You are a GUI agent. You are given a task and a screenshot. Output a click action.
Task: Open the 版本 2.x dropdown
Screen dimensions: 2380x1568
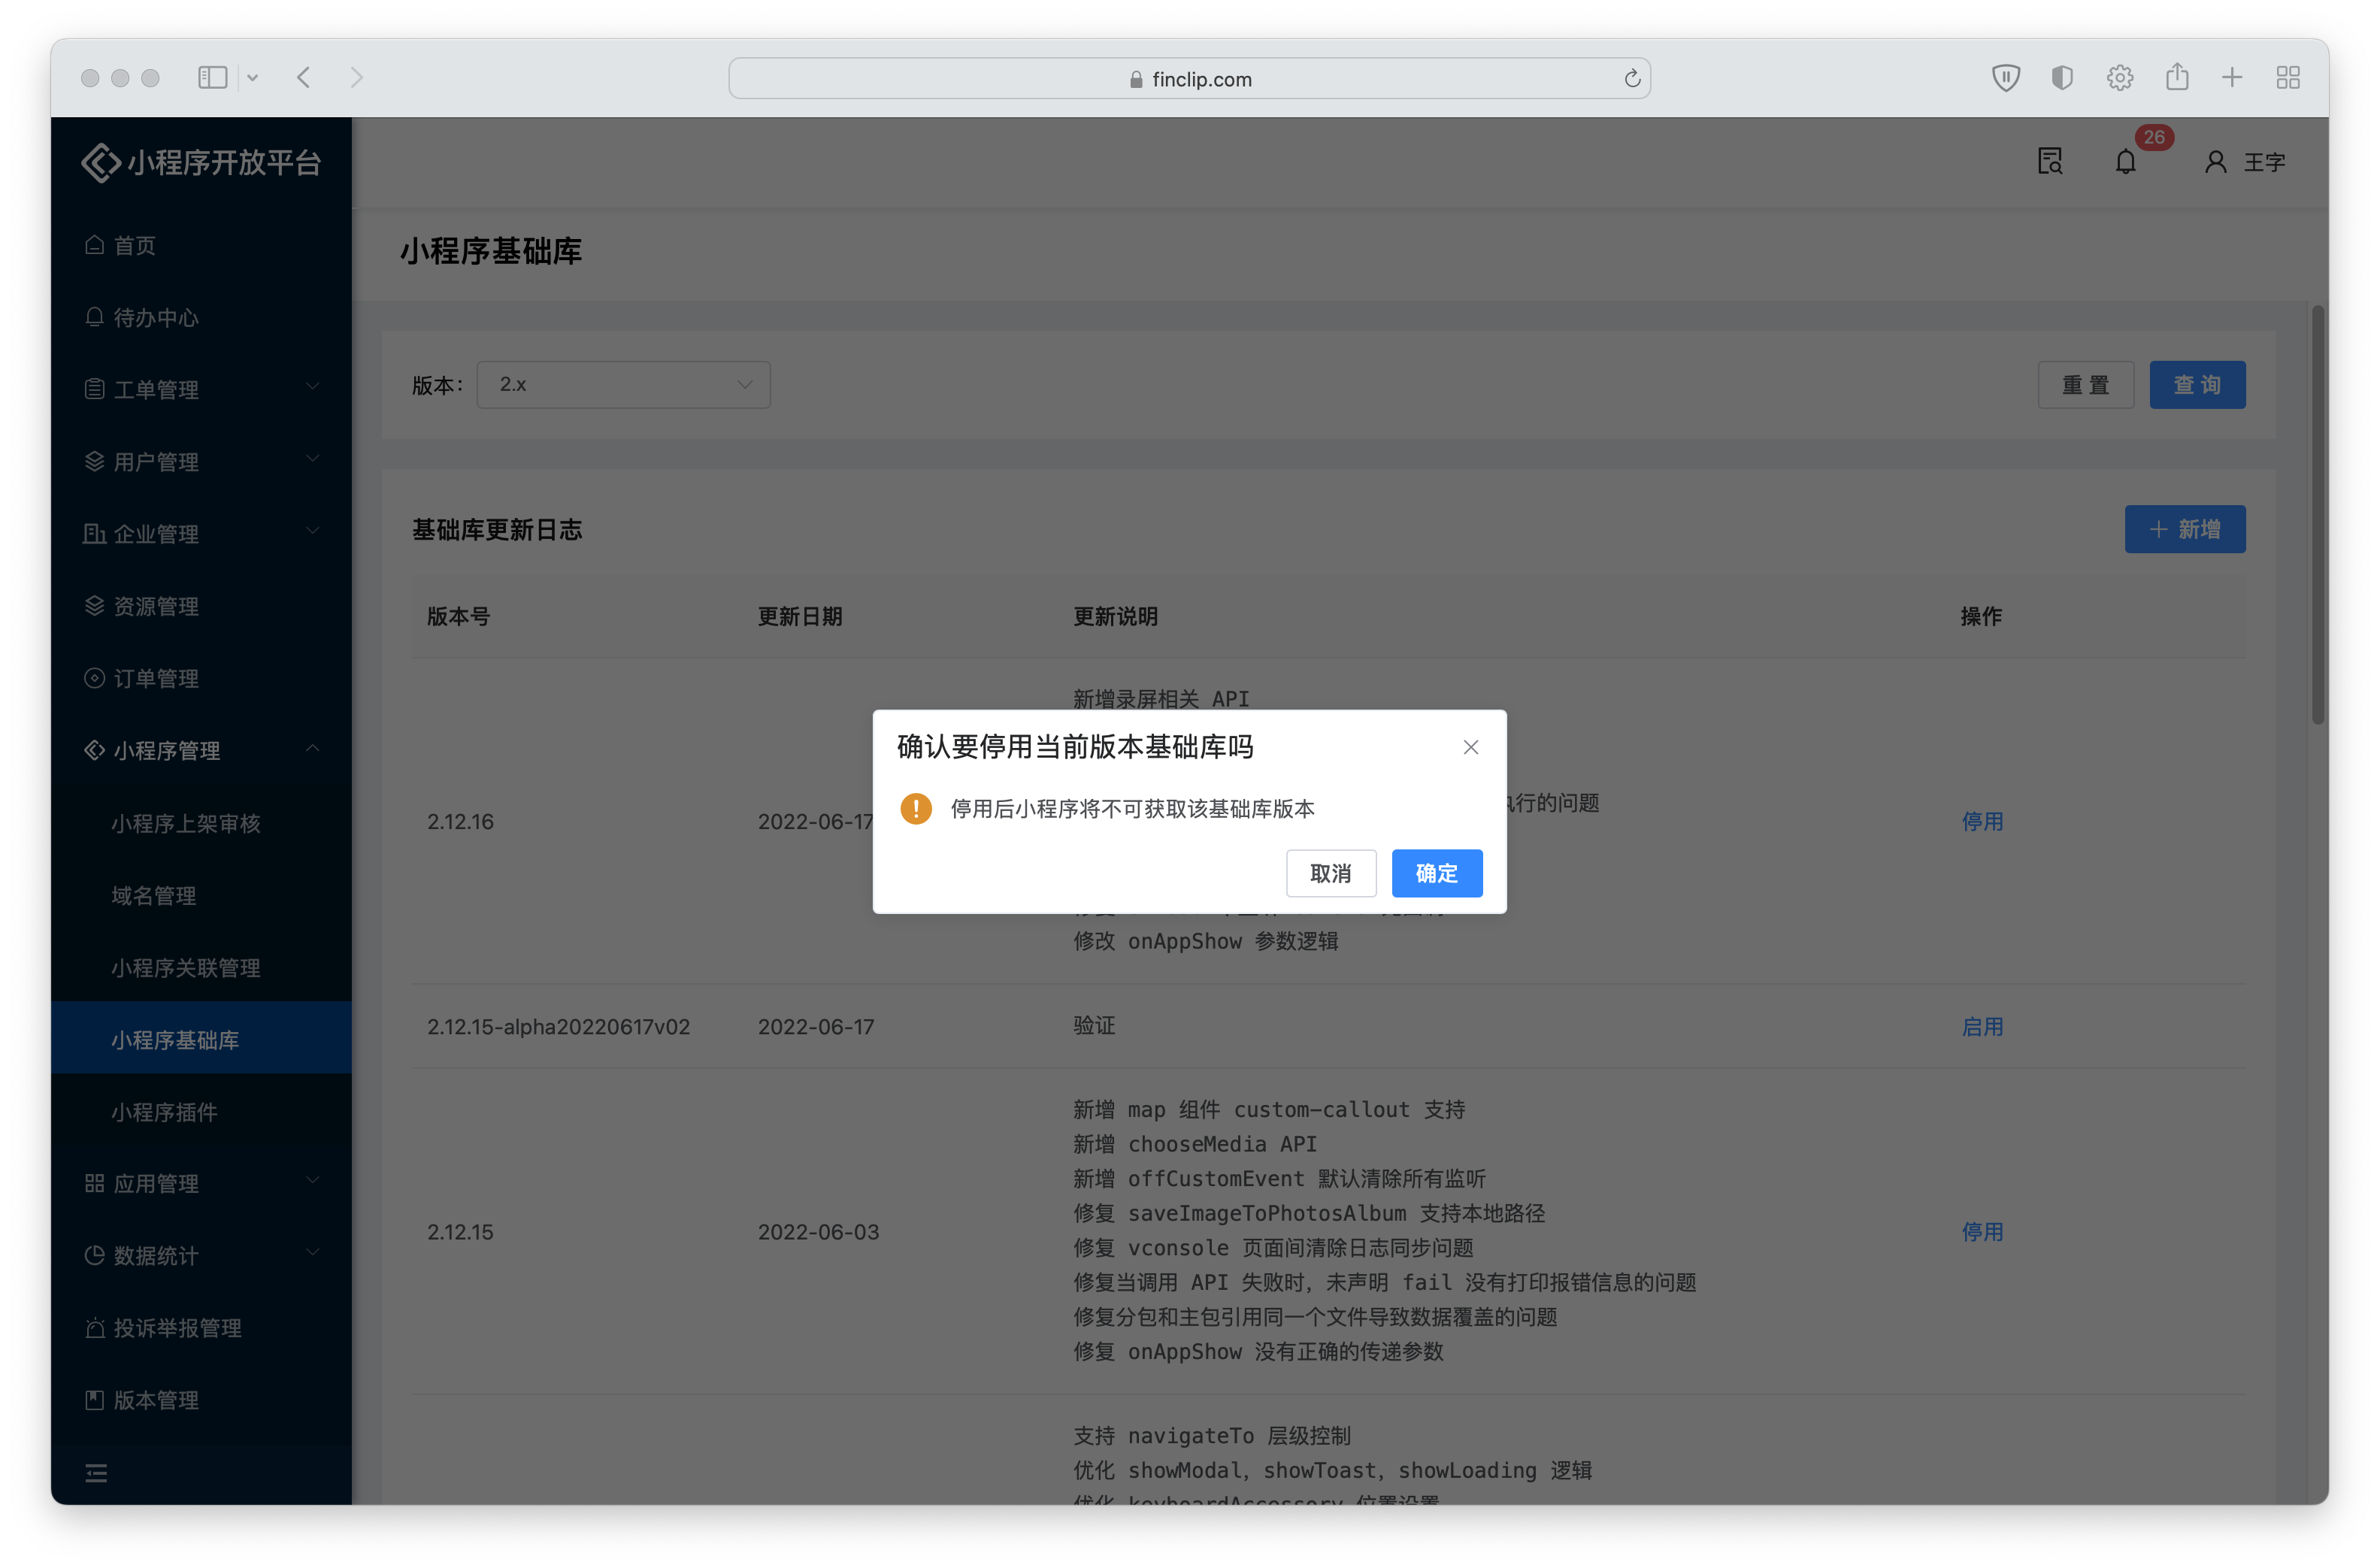pos(623,385)
